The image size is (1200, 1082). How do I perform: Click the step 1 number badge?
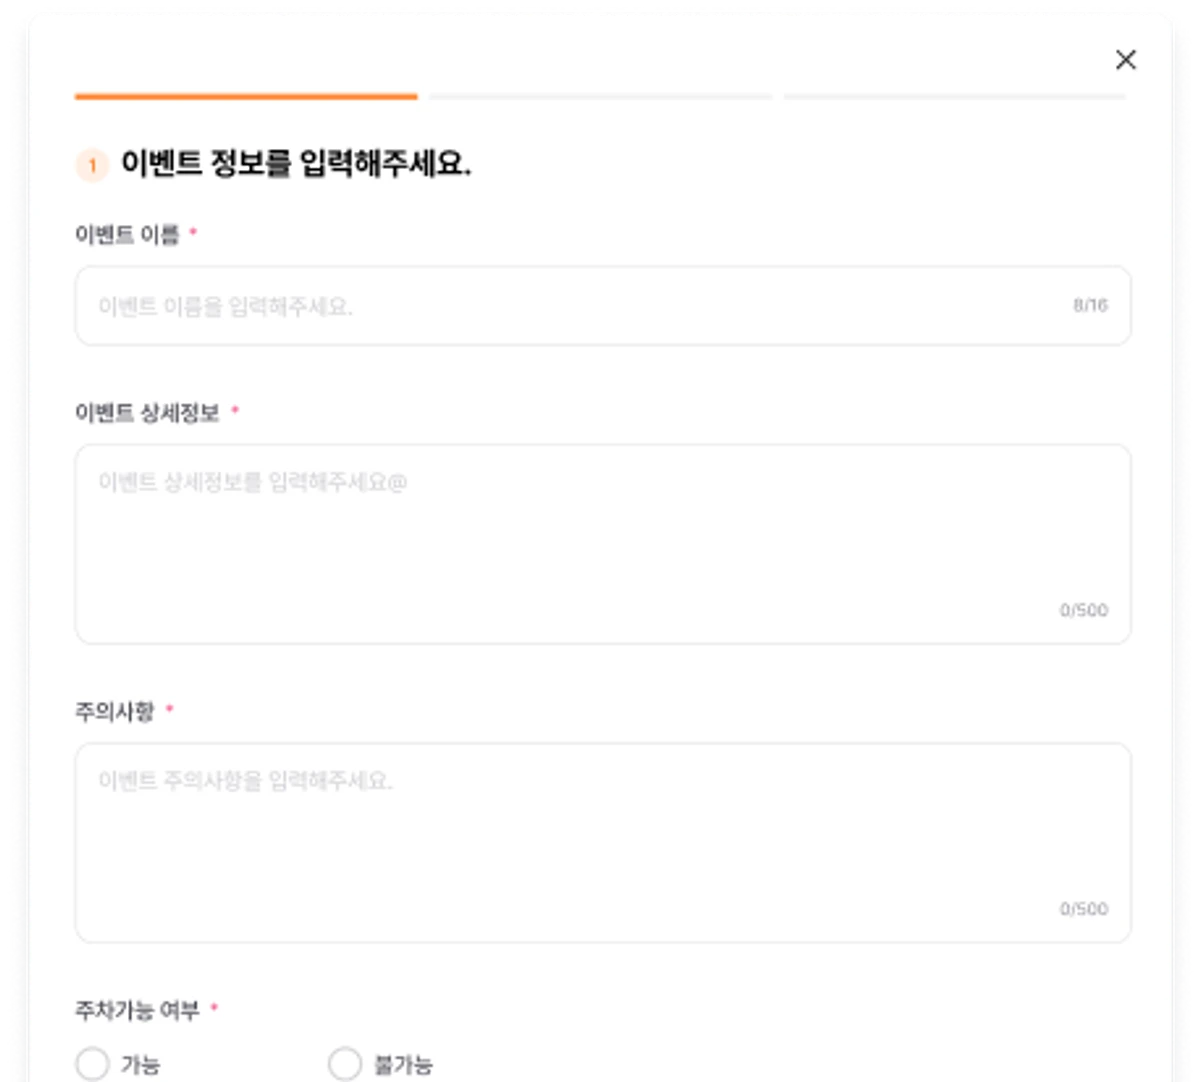tap(92, 165)
